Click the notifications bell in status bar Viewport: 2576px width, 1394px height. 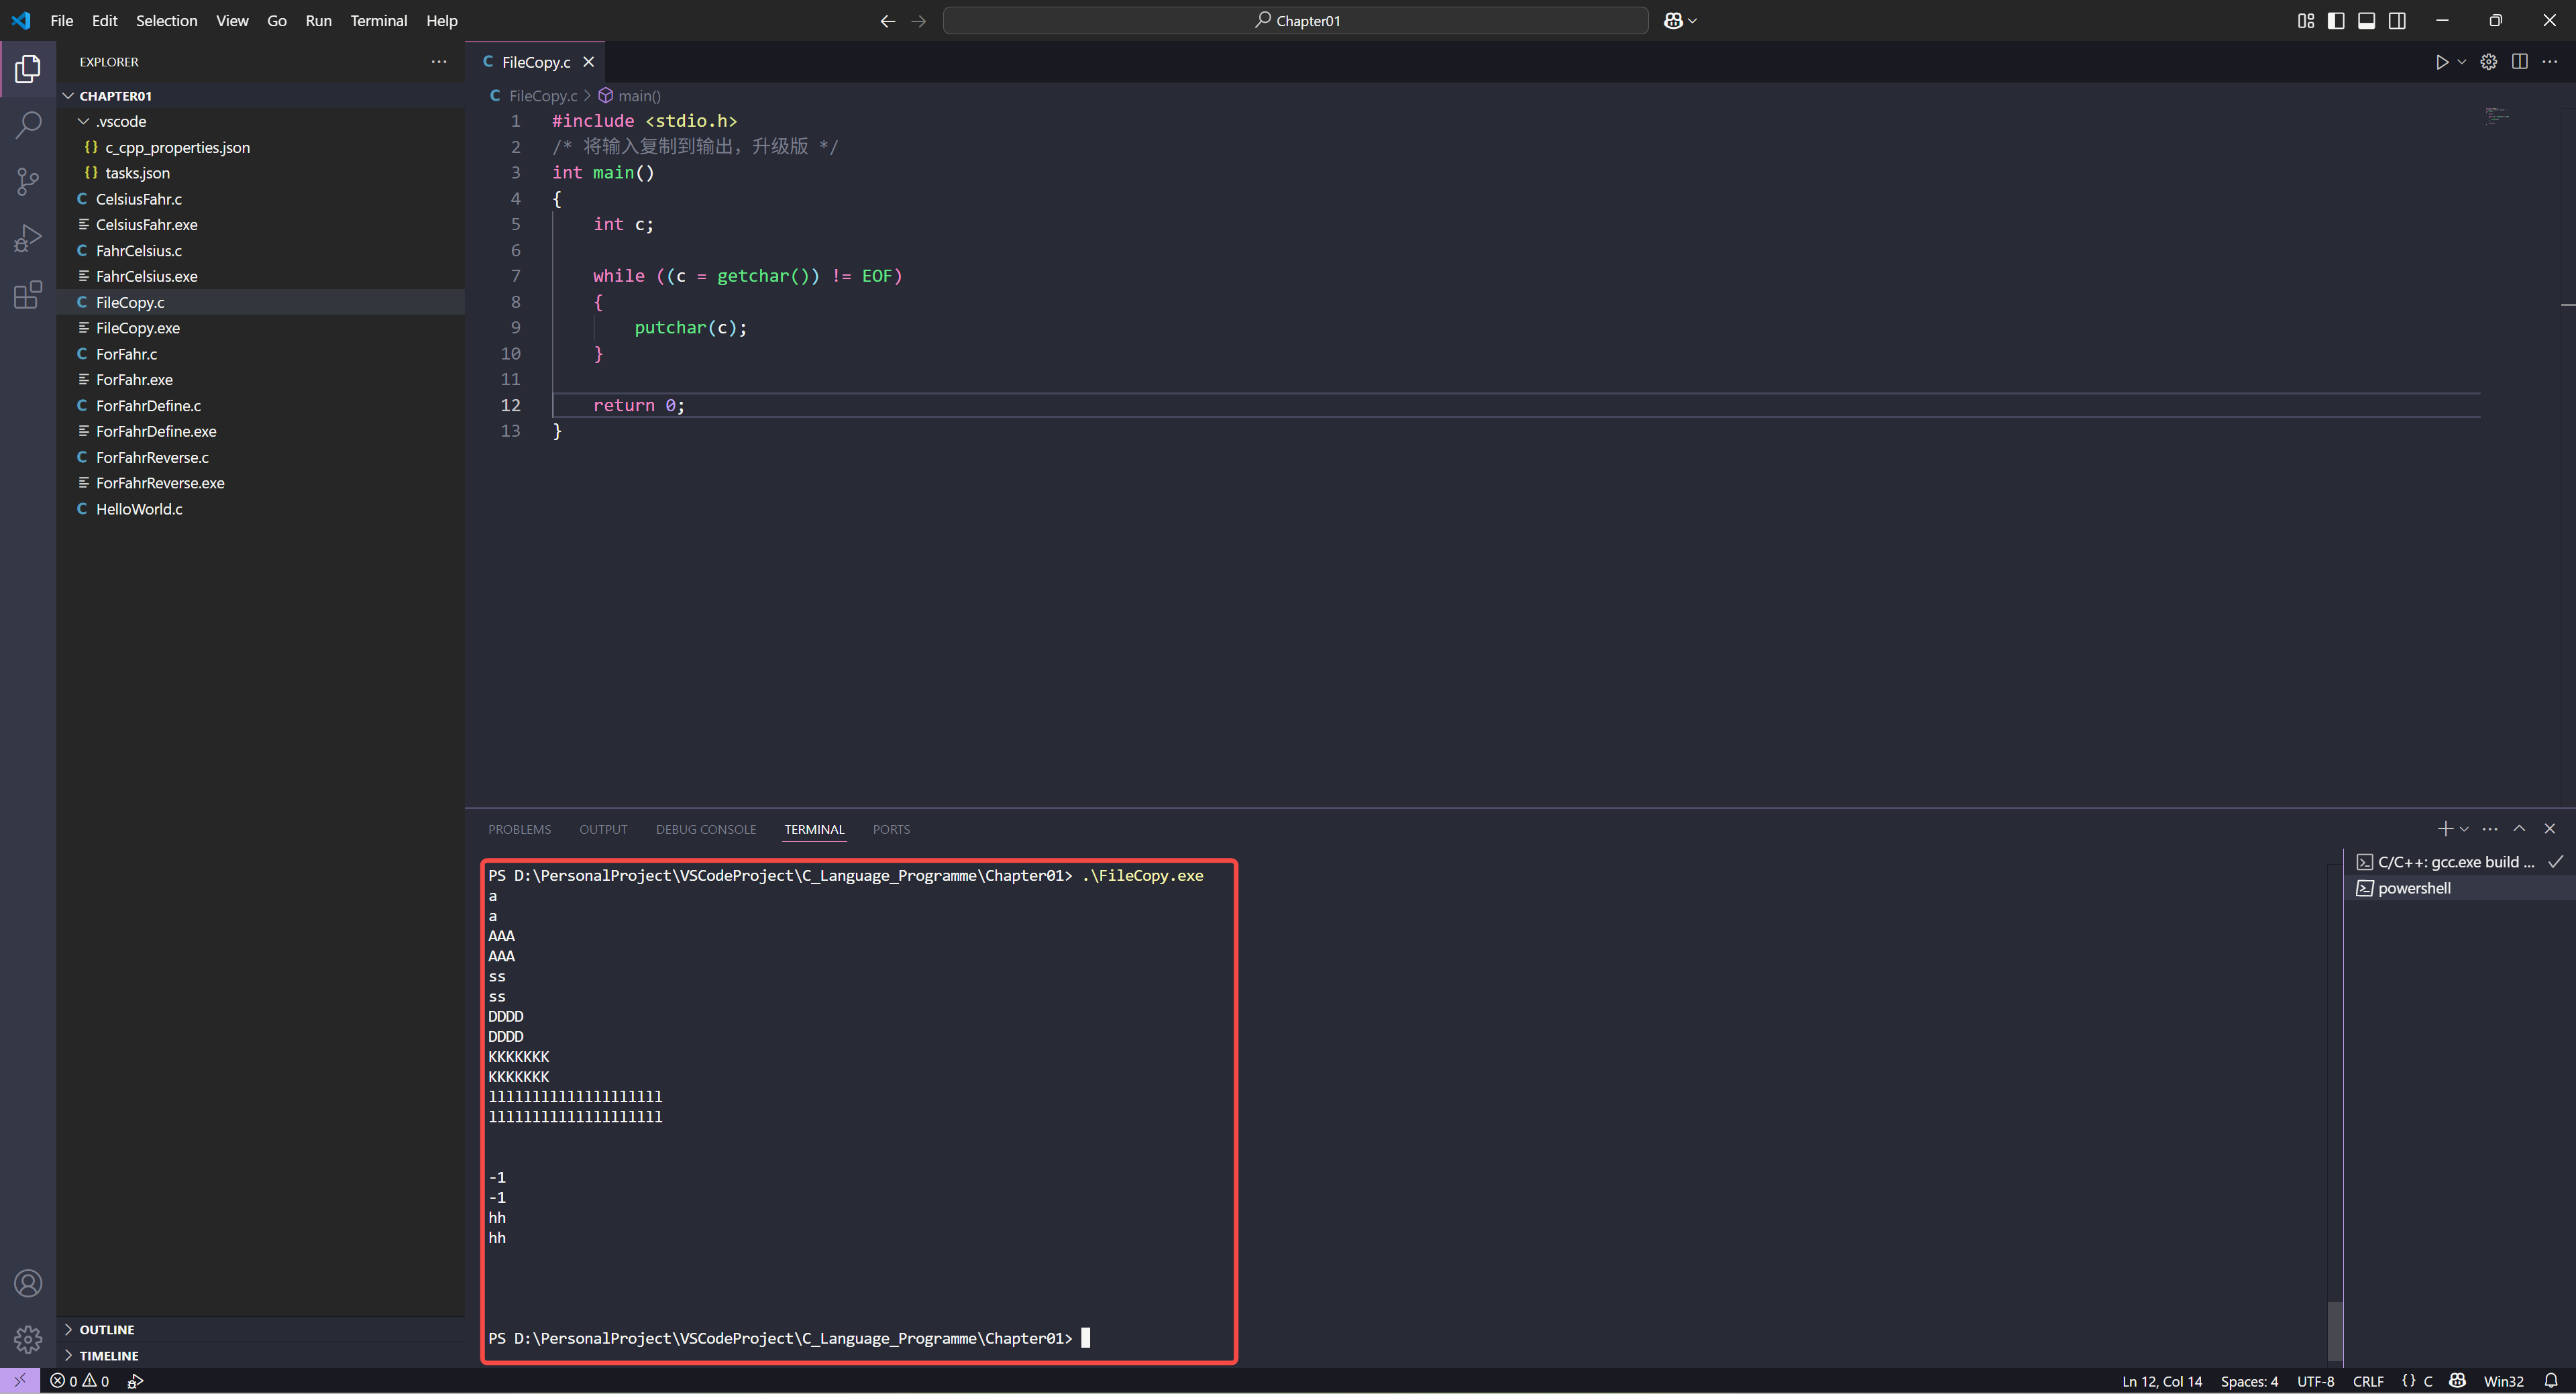point(2550,1381)
